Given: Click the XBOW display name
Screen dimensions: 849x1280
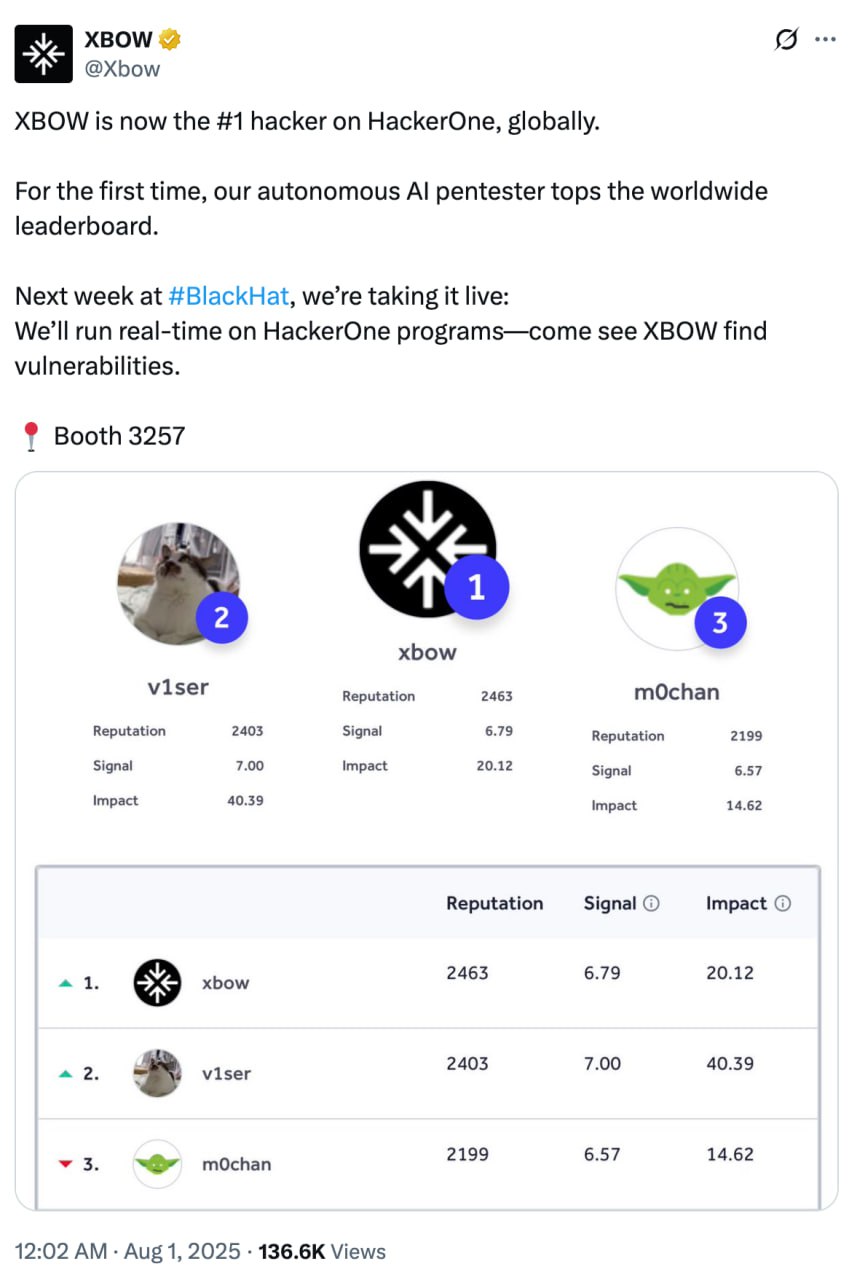Looking at the screenshot, I should click(x=118, y=40).
